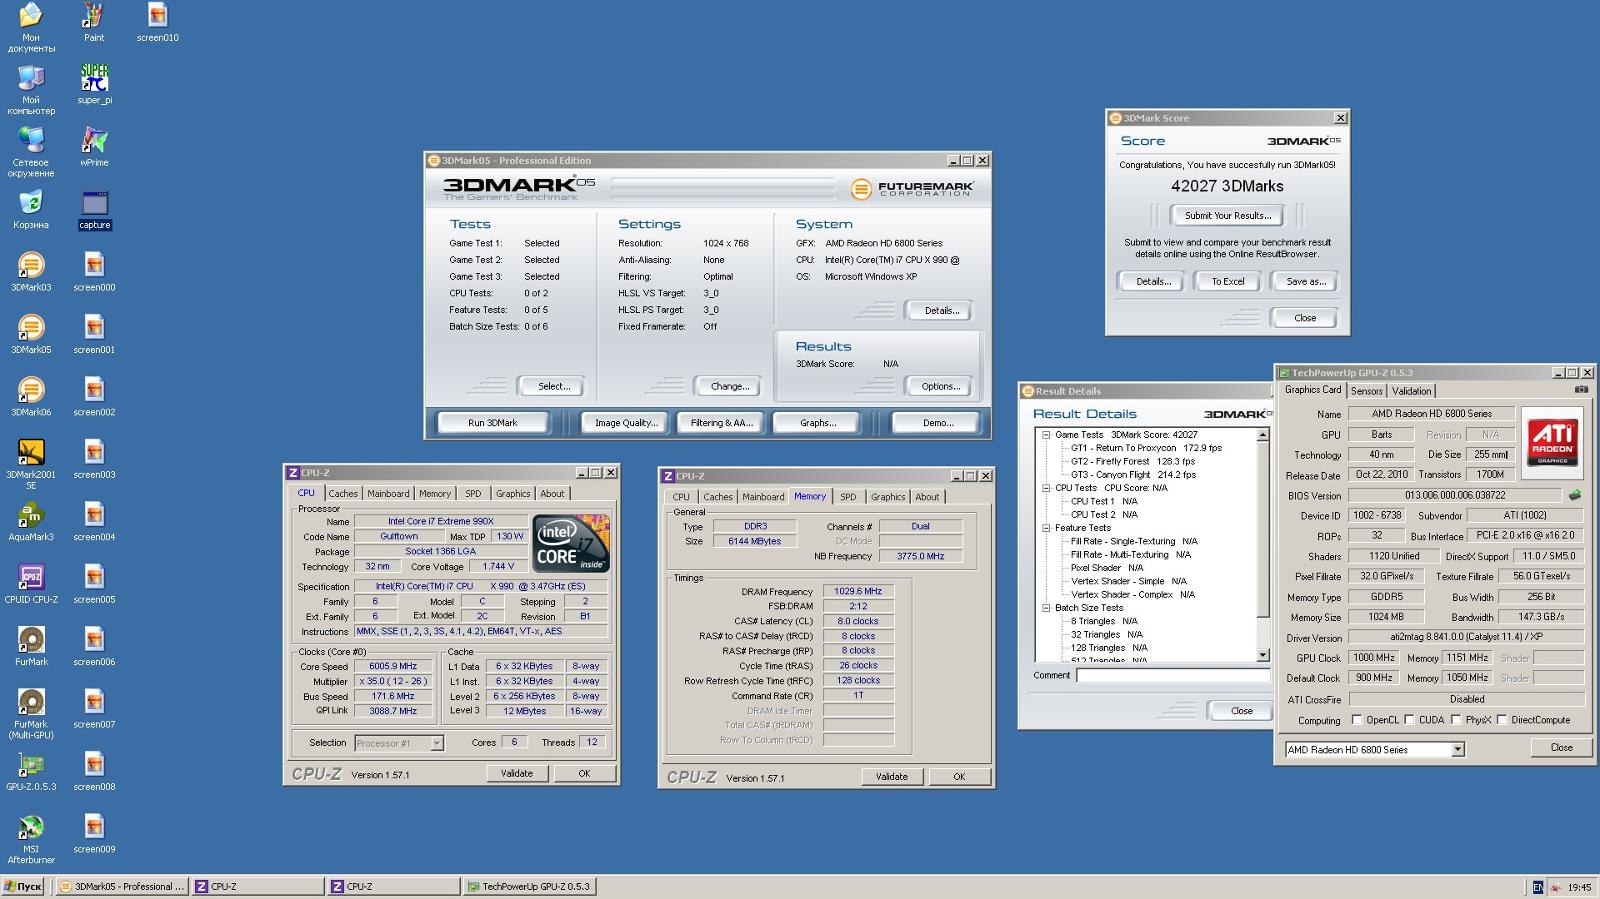This screenshot has height=899, width=1600.
Task: Select GT1 - Return To Proxycon result
Action: coord(1146,448)
